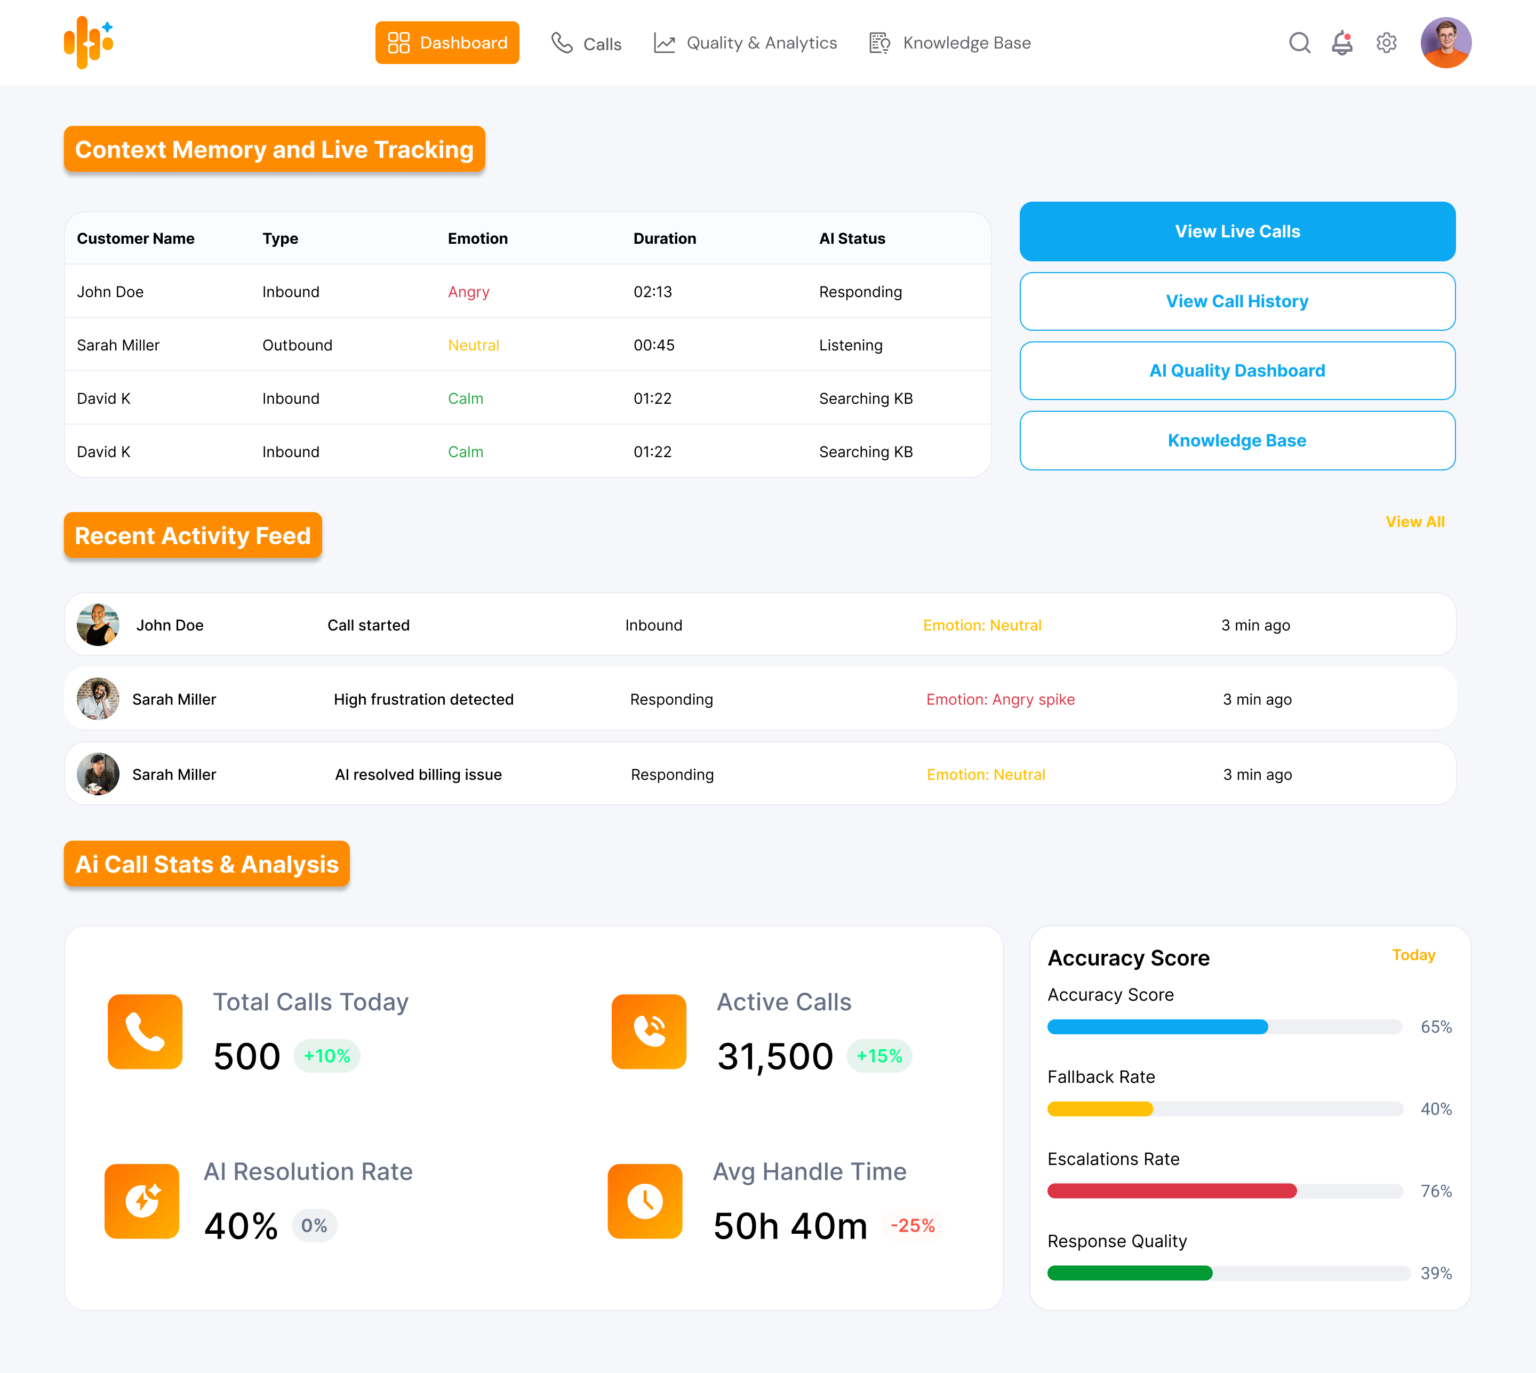The image size is (1536, 1373).
Task: Open the Today filter on Accuracy Score
Action: [x=1413, y=955]
